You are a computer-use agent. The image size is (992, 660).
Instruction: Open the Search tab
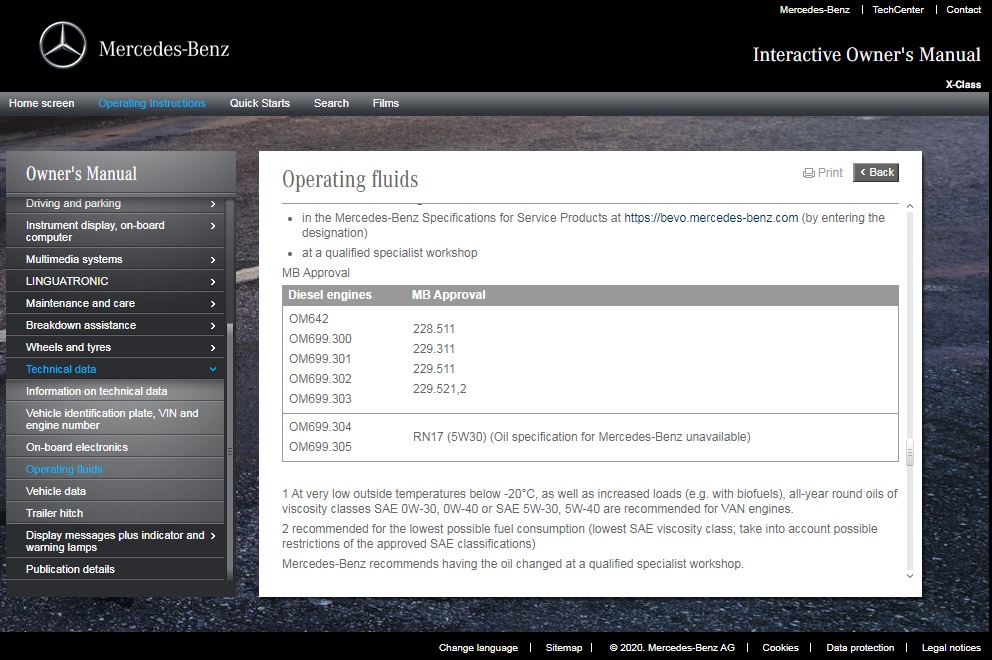click(x=331, y=103)
